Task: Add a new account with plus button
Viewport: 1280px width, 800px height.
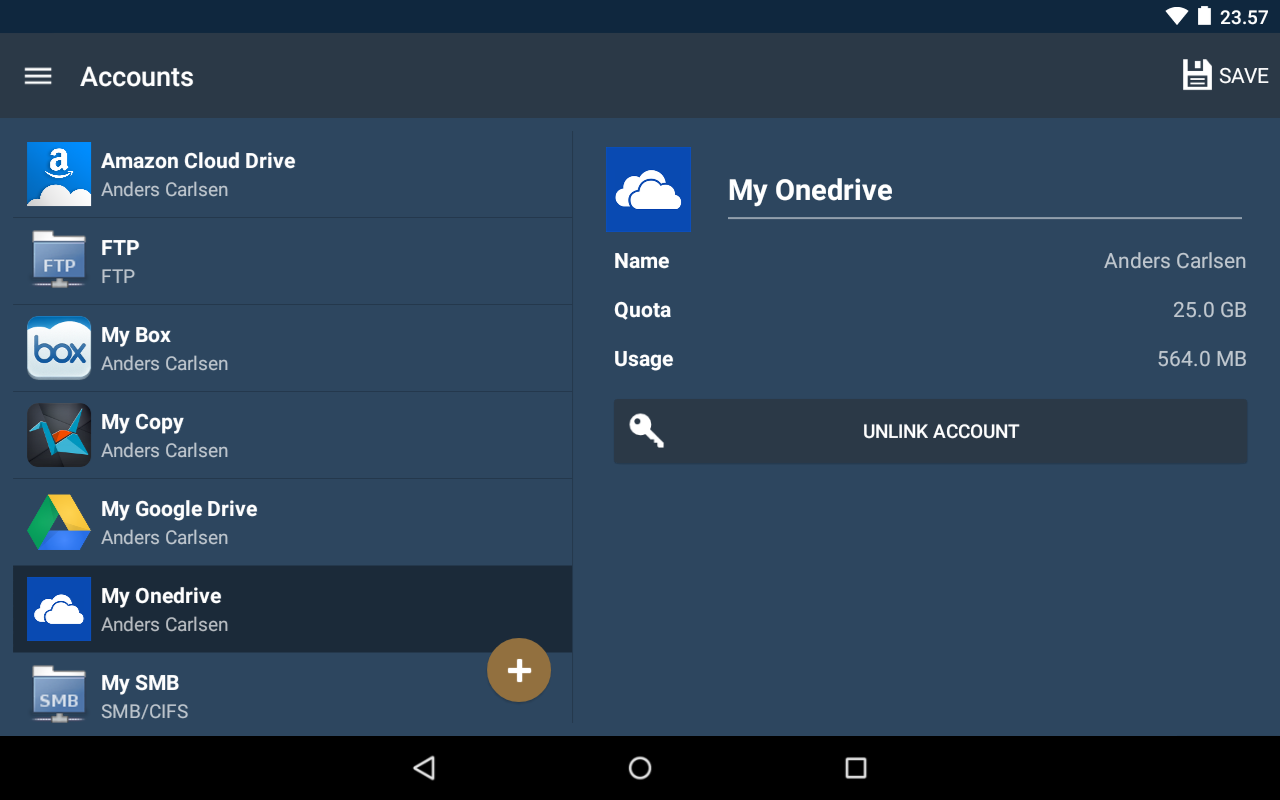Action: tap(519, 670)
